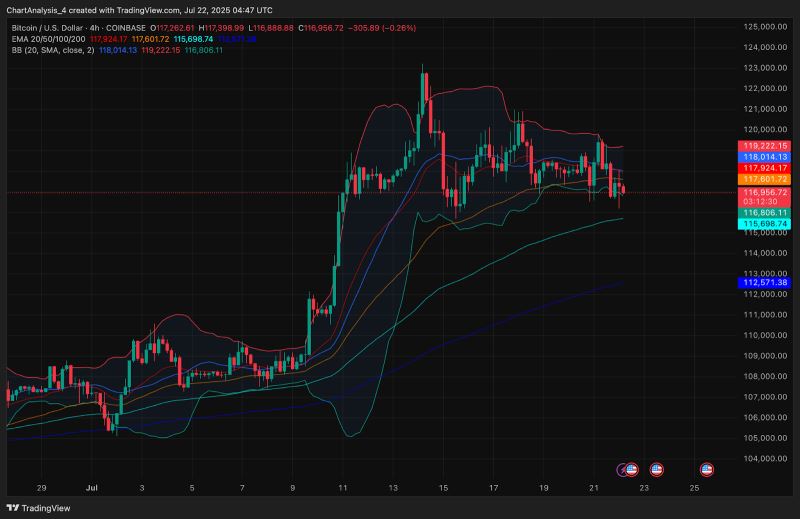Screen dimensions: 800x519
Task: Click date 13 on the time axis
Action: click(393, 489)
